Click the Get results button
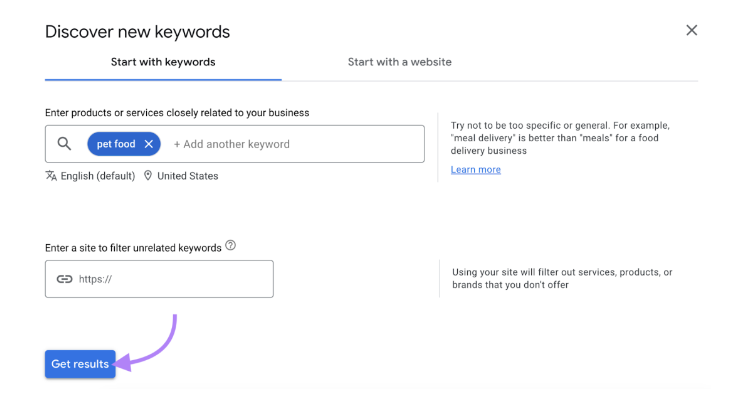Screen dimensions: 746x398 click(x=80, y=364)
